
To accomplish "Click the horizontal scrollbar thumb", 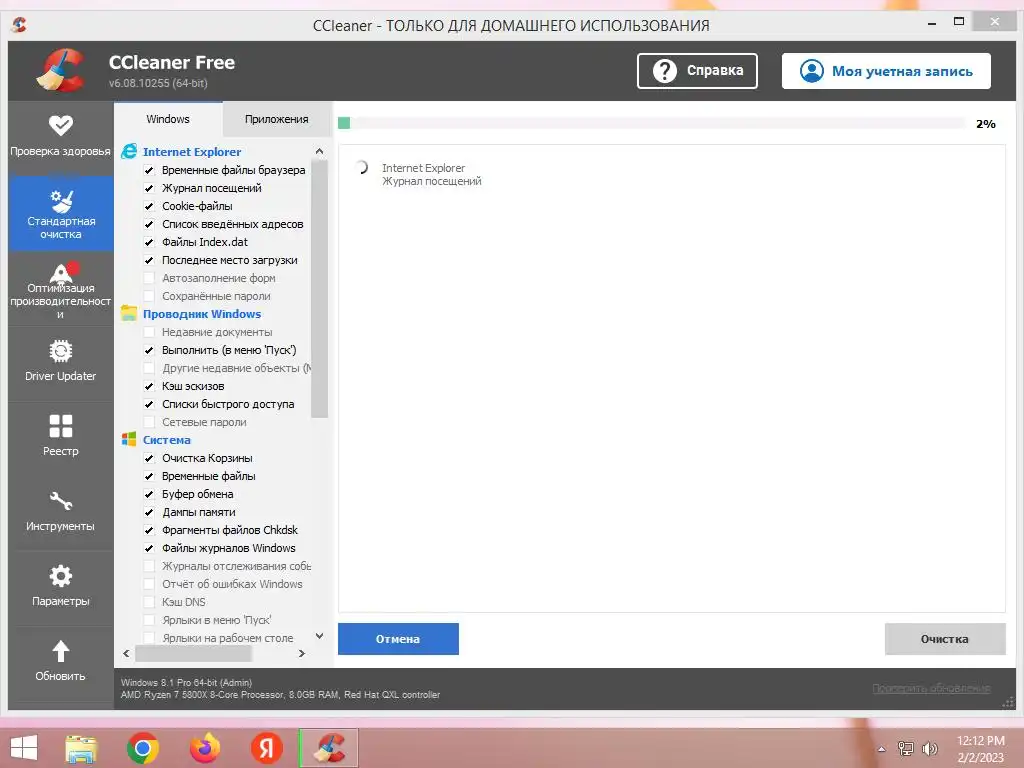I will 193,653.
